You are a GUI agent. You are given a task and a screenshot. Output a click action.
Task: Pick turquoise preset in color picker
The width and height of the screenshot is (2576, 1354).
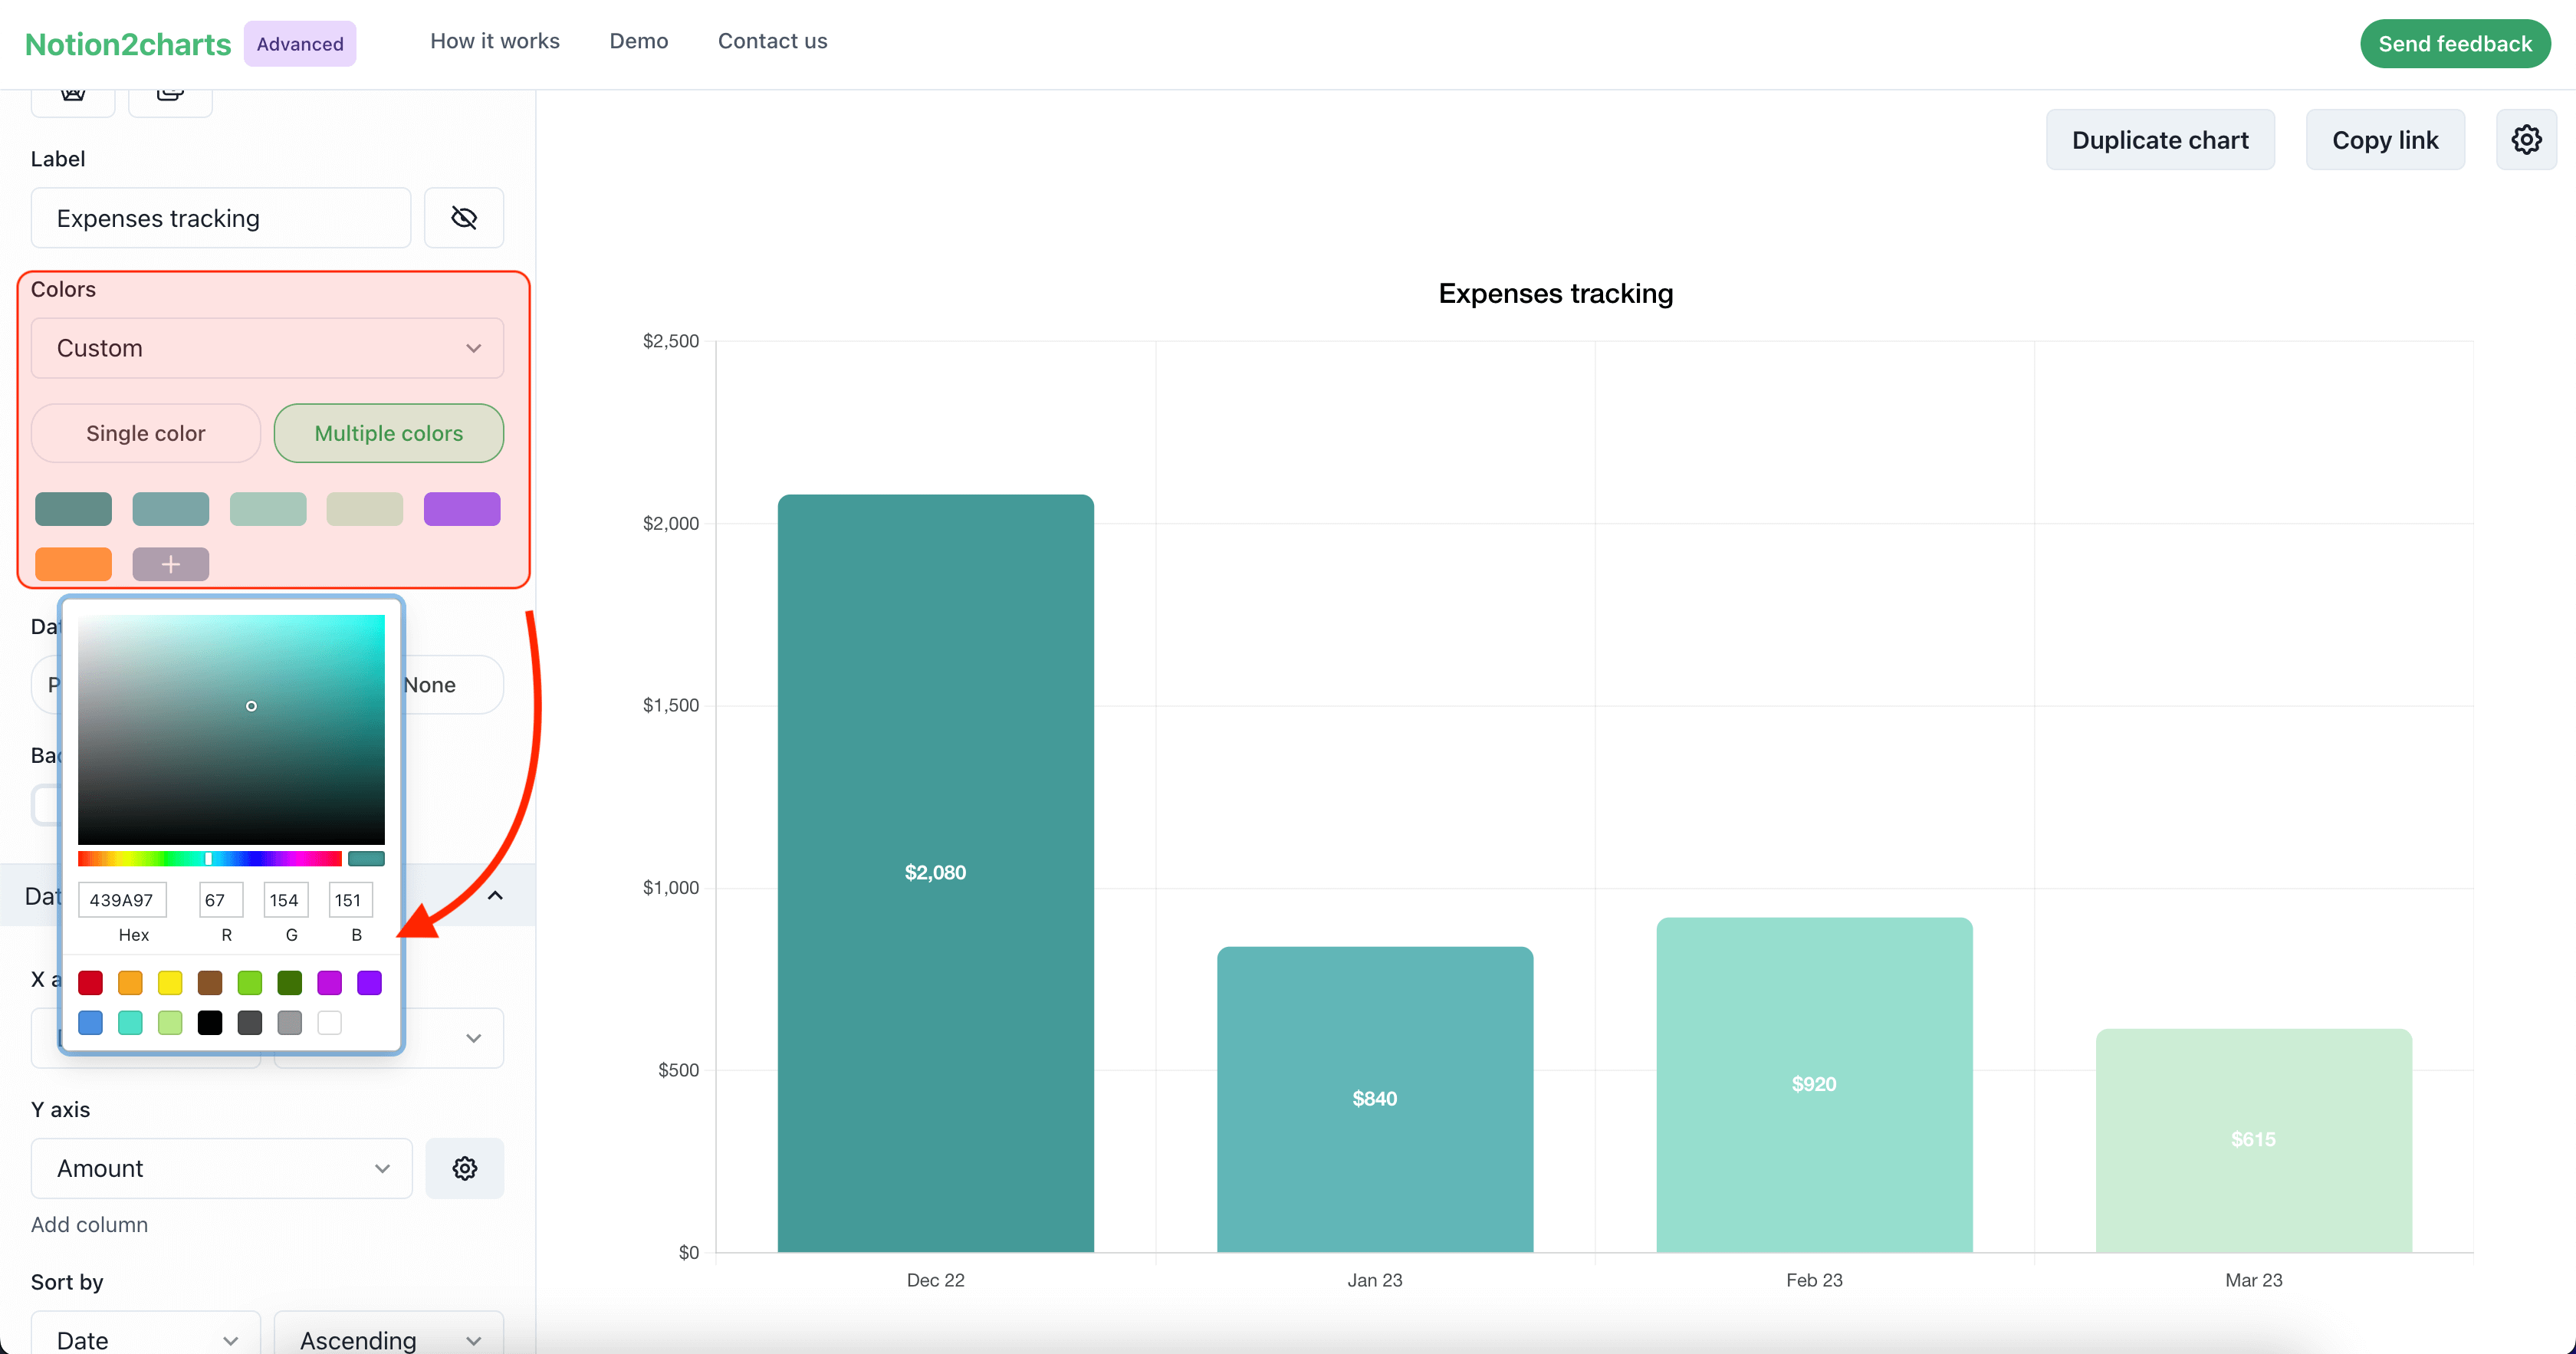tap(130, 1023)
